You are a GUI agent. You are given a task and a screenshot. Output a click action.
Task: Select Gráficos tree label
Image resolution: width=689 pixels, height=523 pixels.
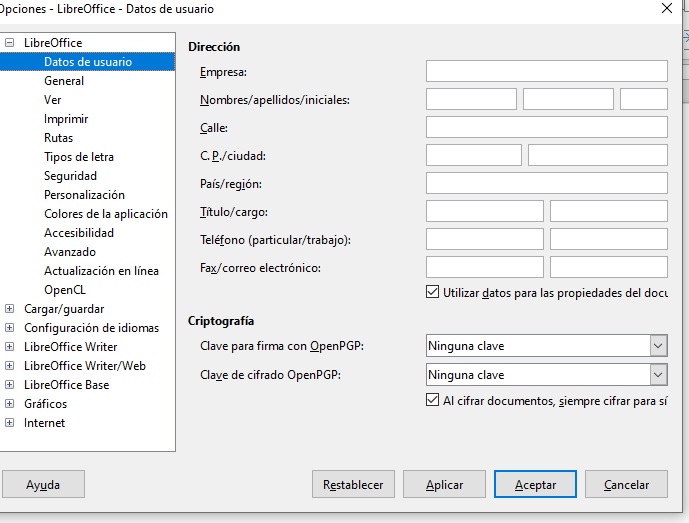pos(45,403)
